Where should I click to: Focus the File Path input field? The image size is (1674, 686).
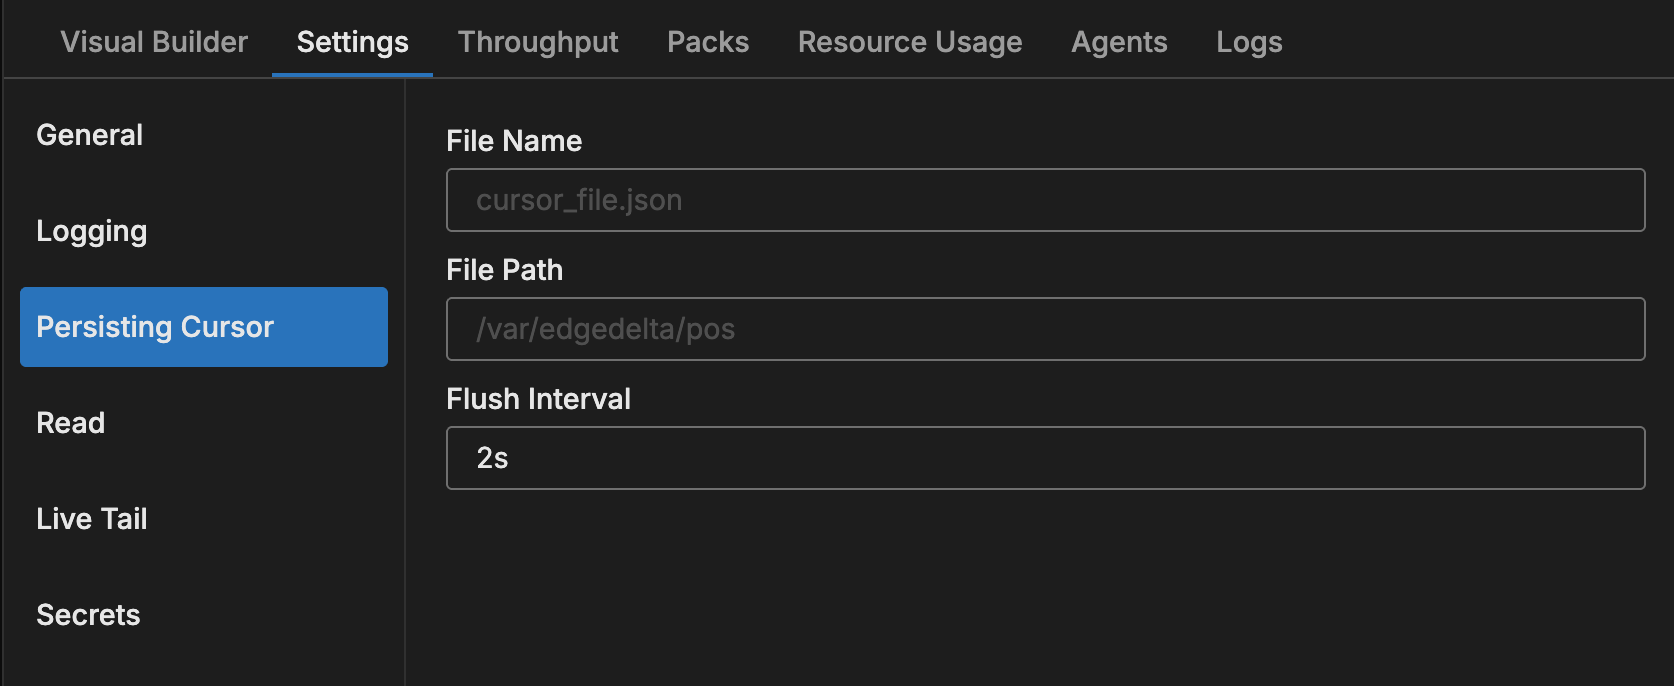(1045, 329)
